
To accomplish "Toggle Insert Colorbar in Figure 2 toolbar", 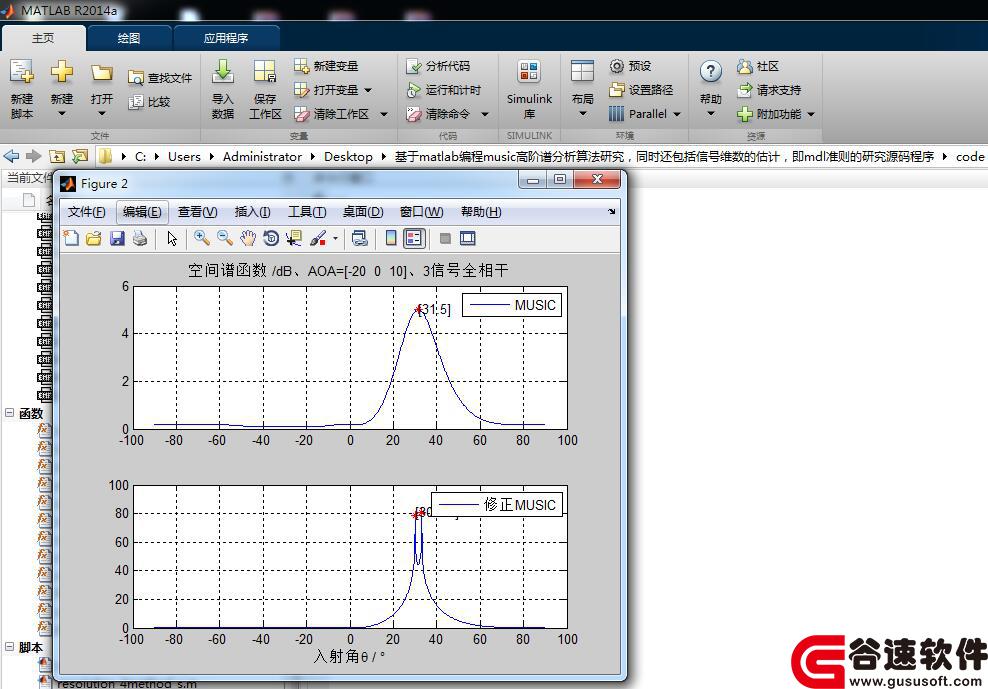I will (x=391, y=238).
